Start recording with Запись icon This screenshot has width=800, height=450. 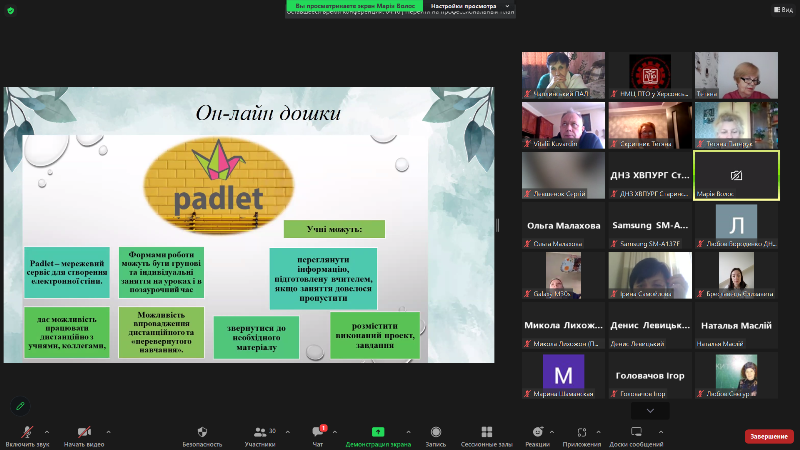(x=436, y=432)
